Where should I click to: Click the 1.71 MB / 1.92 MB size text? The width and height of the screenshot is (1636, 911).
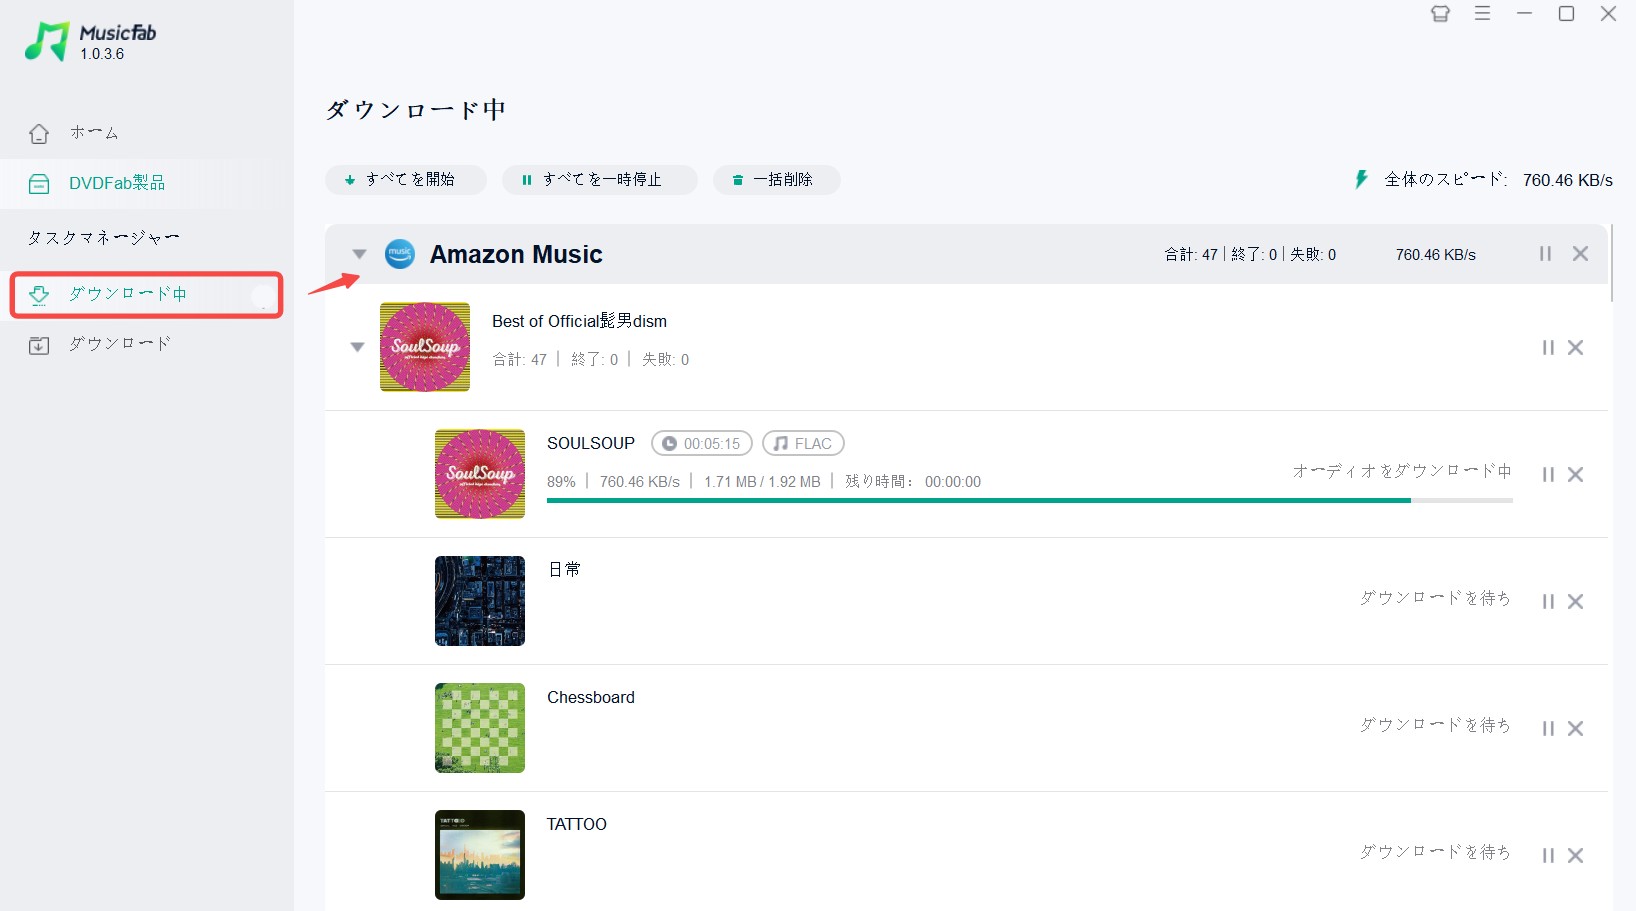point(762,482)
